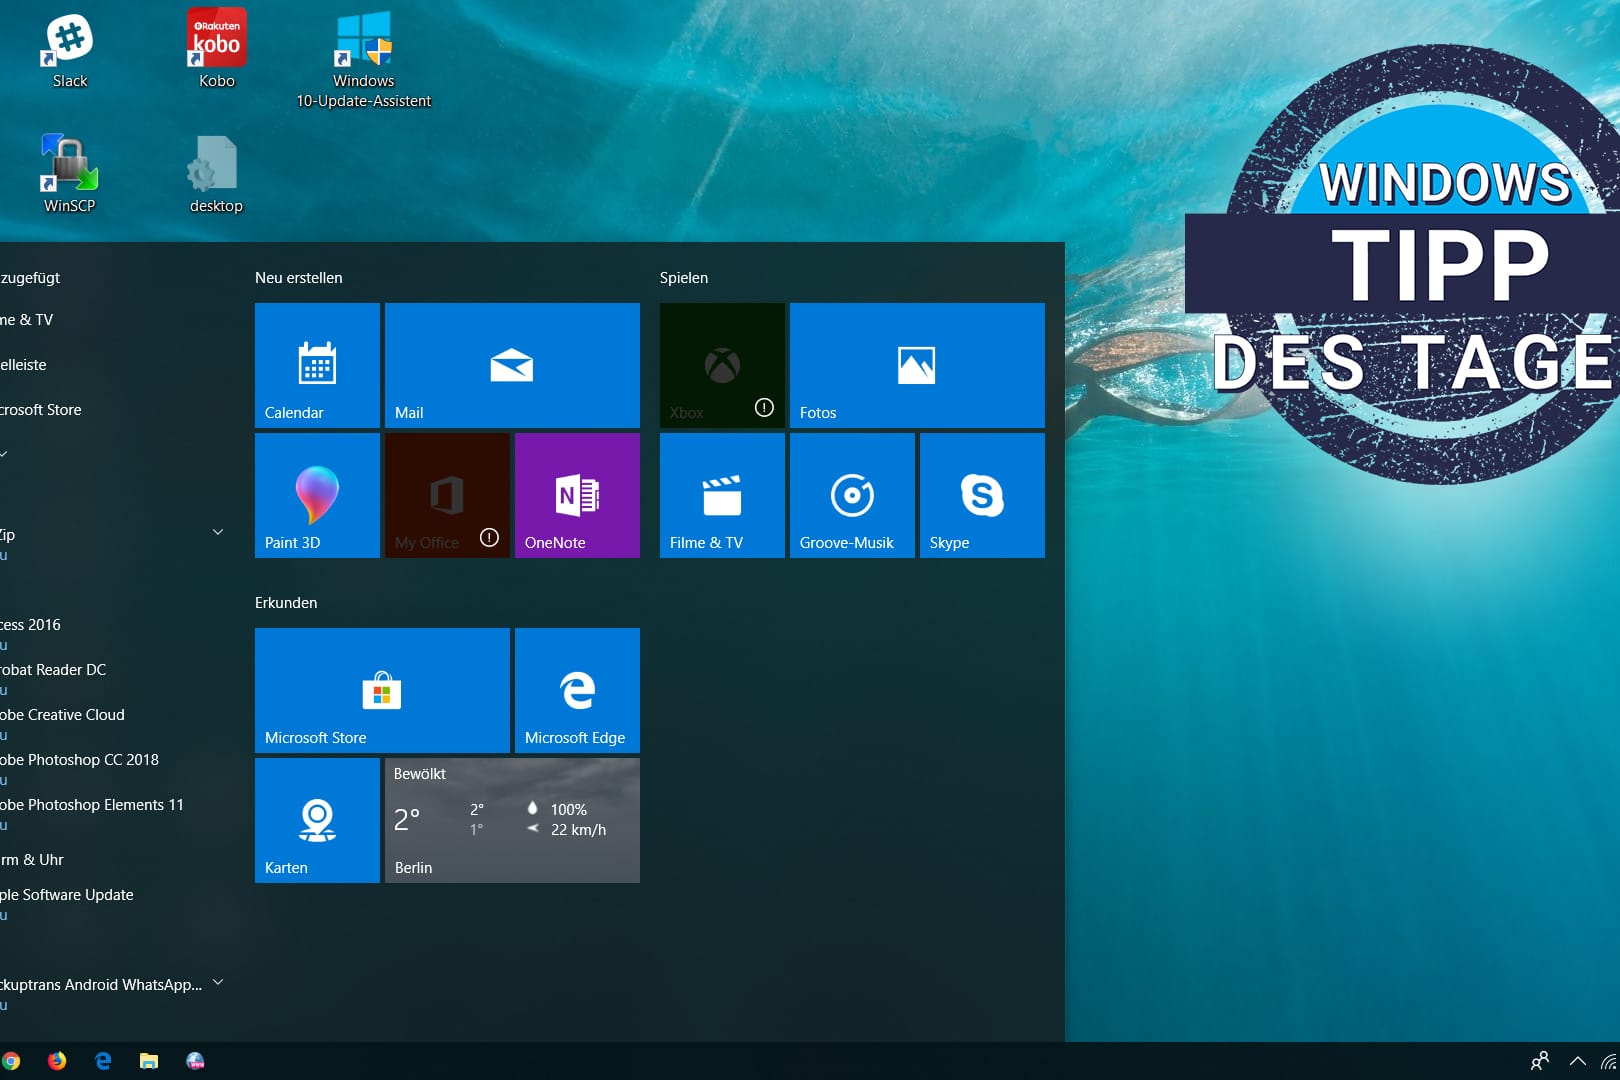Image resolution: width=1620 pixels, height=1080 pixels.
Task: Click the 'Neu erstellen' group header
Action: 298,278
